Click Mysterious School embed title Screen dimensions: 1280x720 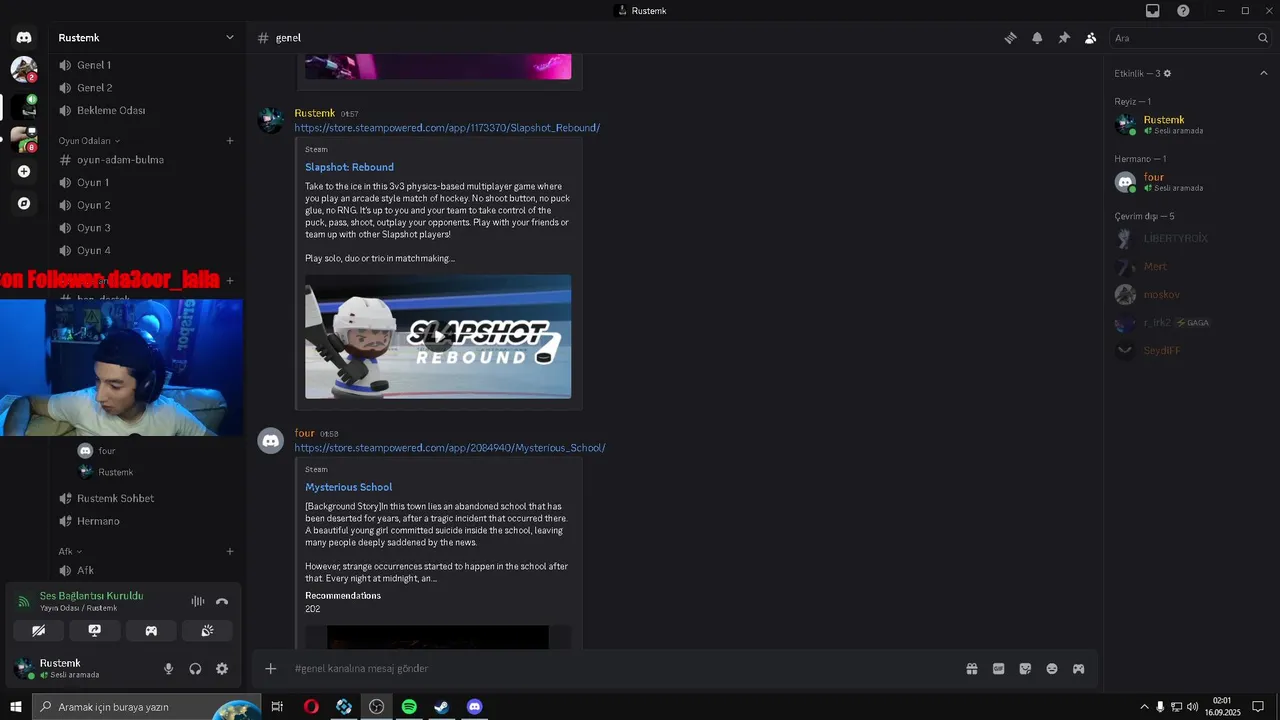tap(348, 487)
